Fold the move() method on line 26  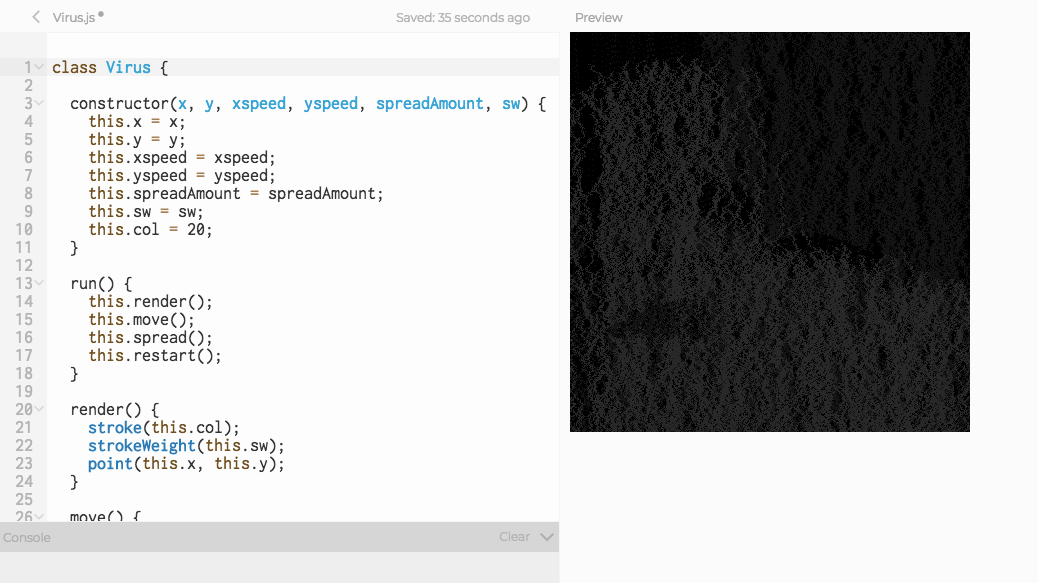tap(39, 517)
